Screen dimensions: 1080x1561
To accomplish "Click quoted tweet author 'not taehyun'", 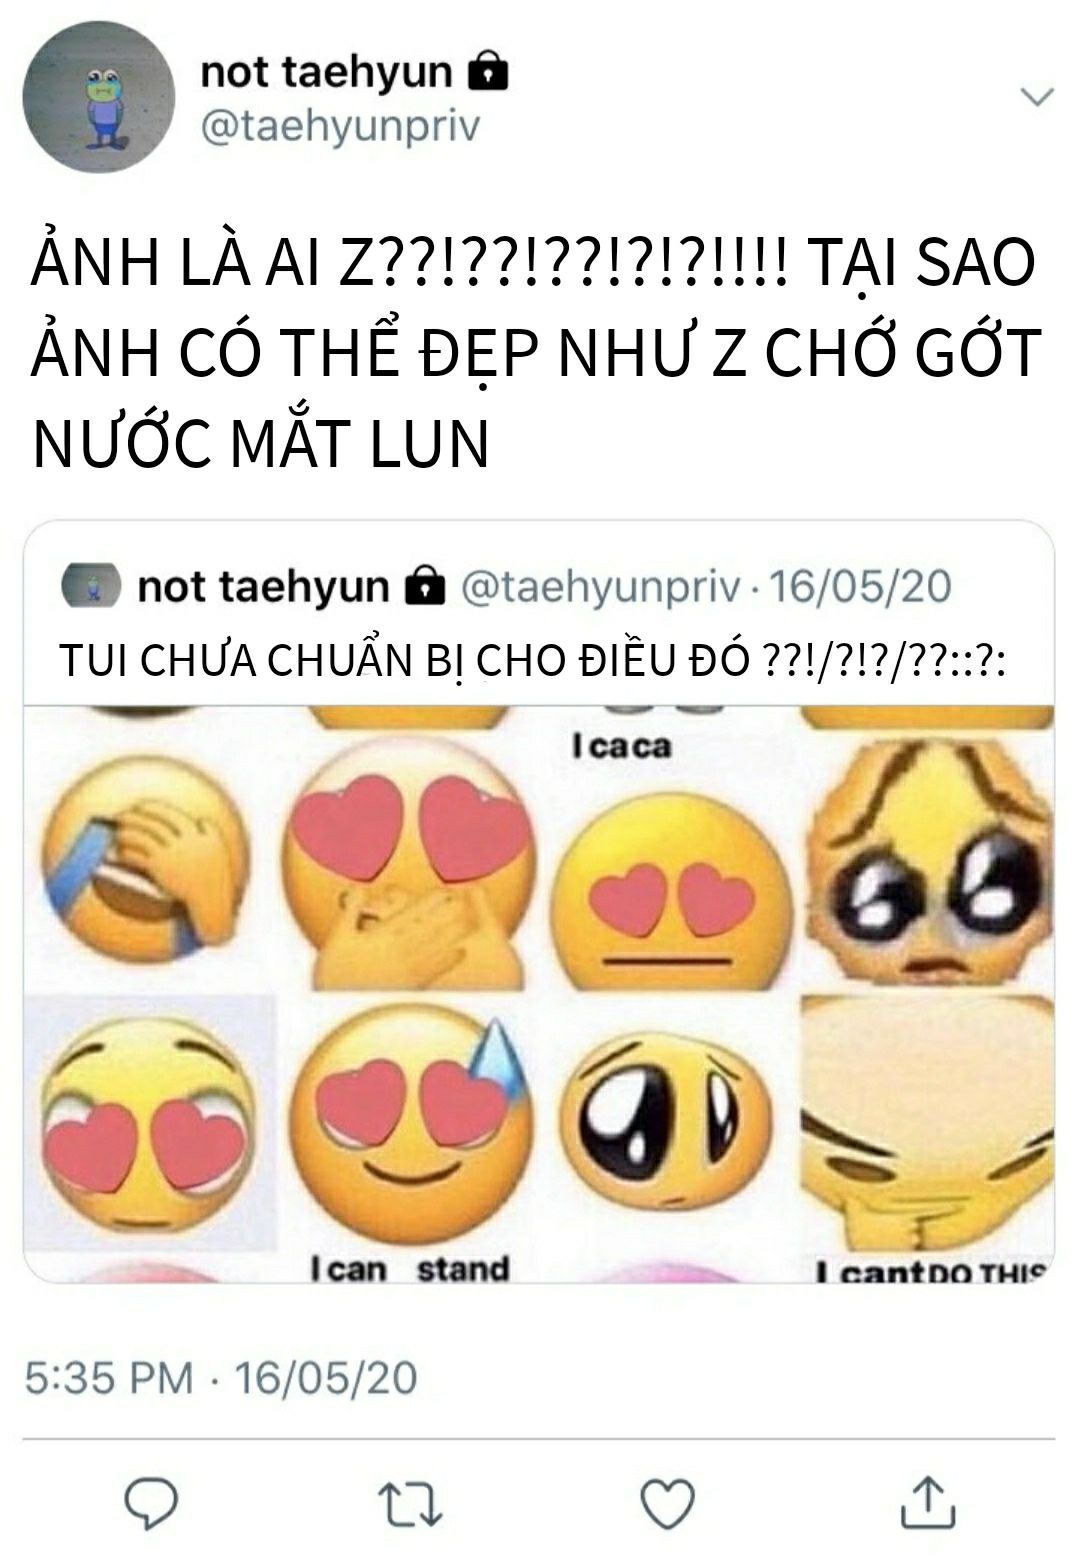I will tap(263, 587).
